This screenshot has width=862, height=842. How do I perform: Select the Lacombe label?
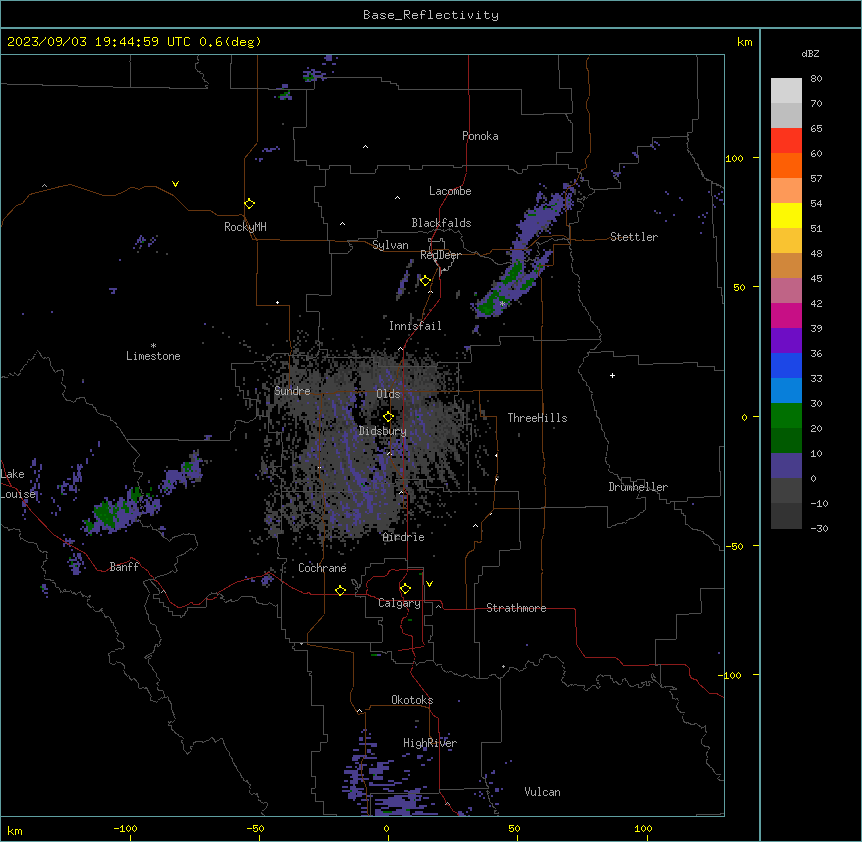(x=450, y=191)
